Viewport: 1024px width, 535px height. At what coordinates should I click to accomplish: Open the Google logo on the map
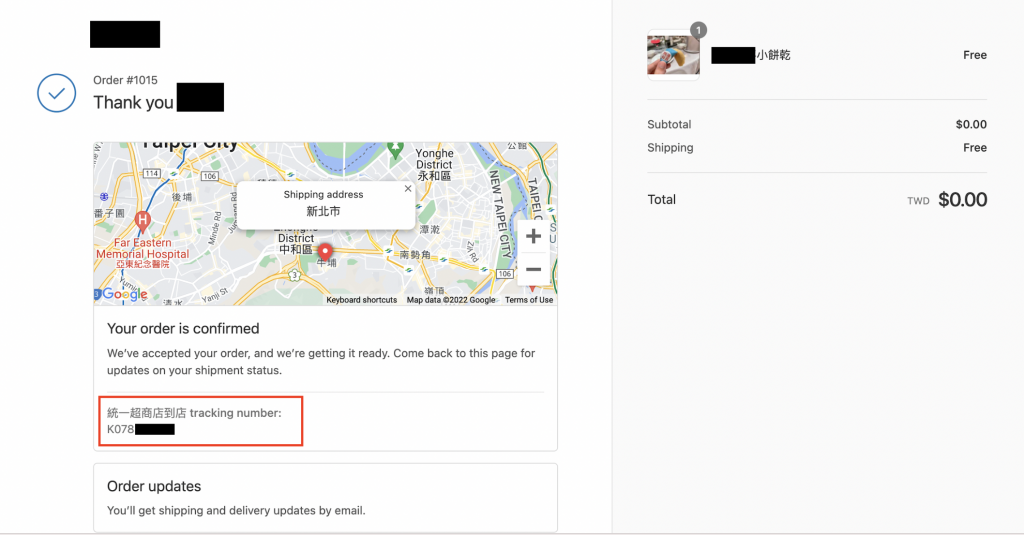click(x=124, y=294)
